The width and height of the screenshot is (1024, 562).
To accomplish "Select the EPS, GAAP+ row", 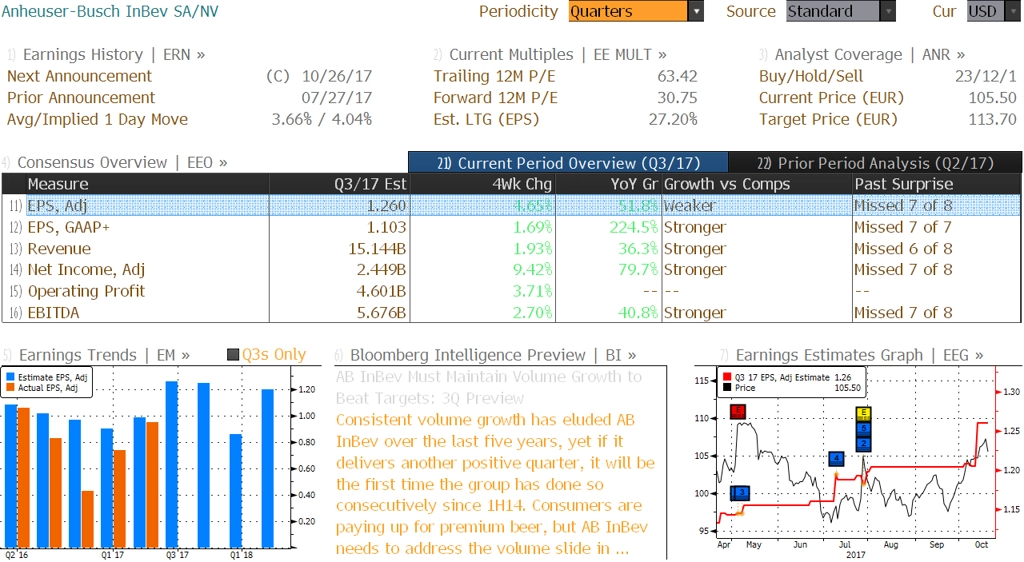I will [x=511, y=227].
